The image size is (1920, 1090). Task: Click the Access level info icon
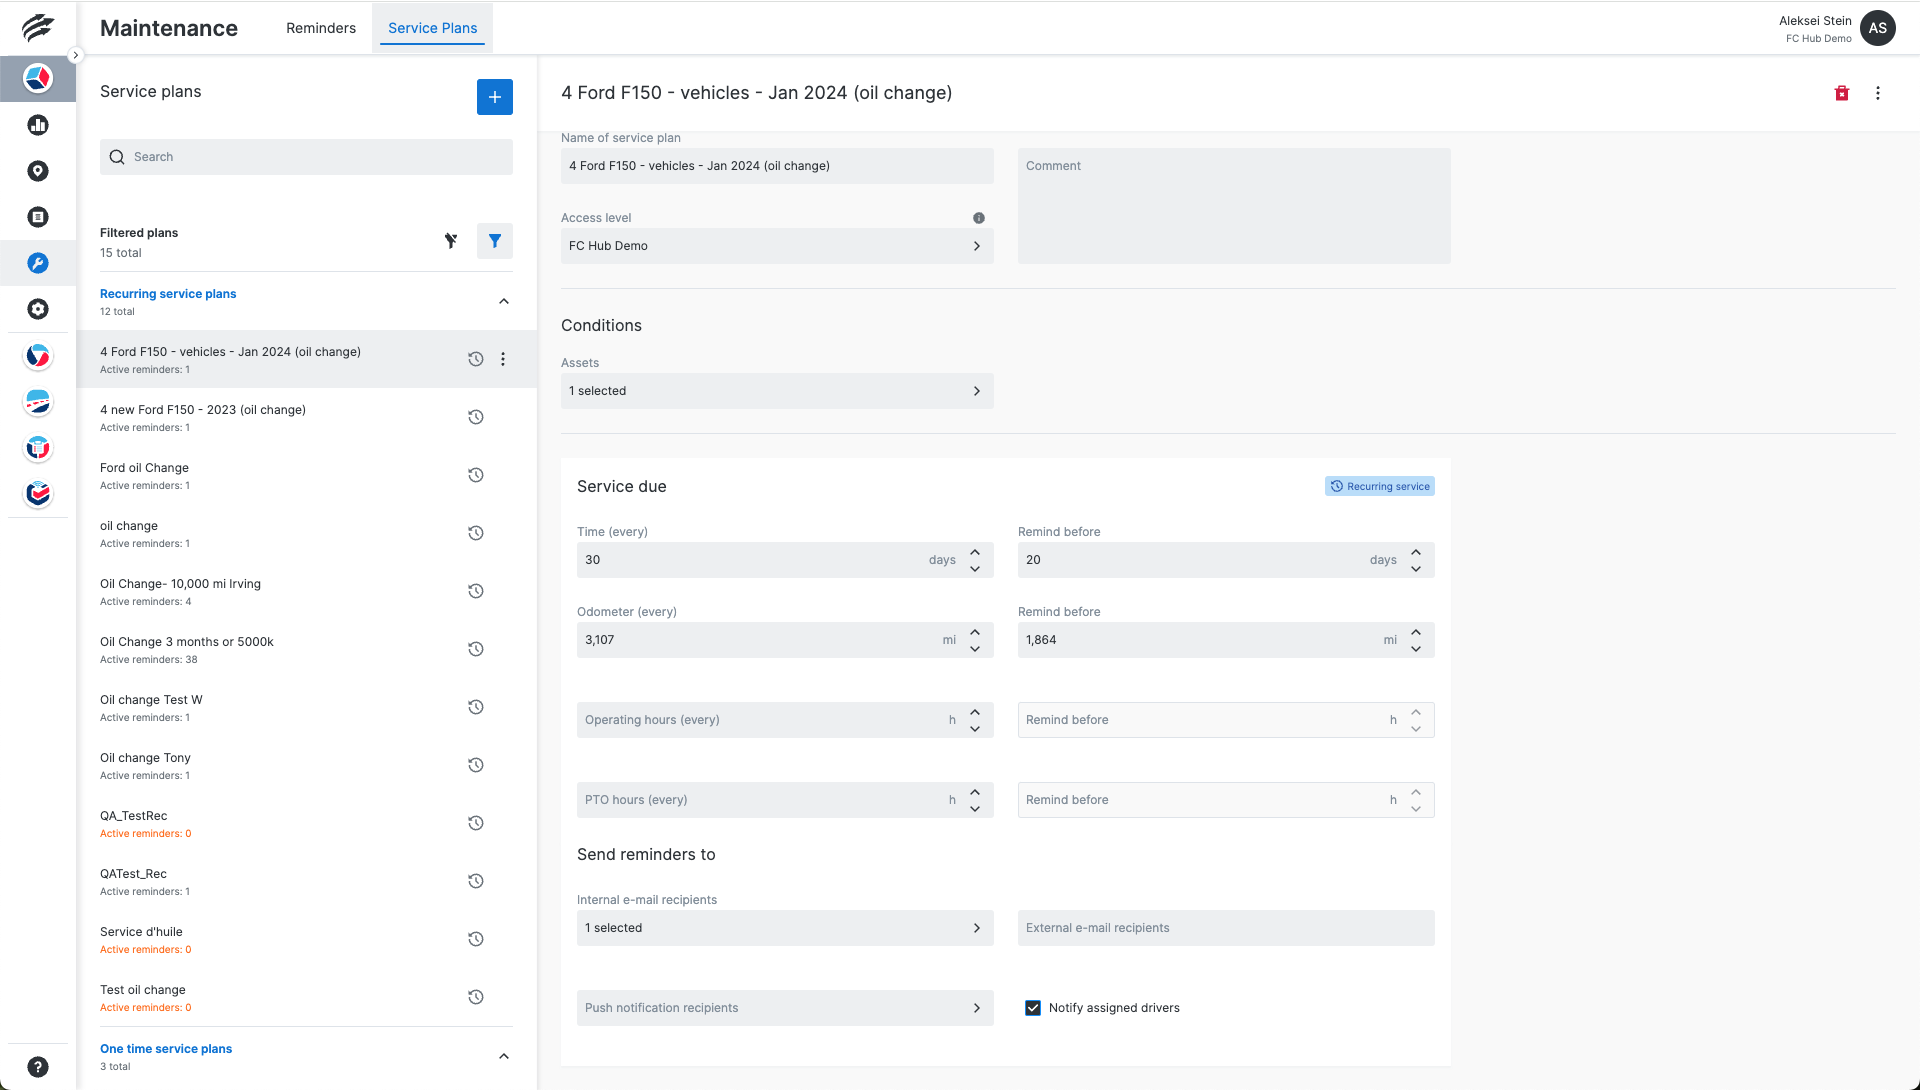click(979, 218)
